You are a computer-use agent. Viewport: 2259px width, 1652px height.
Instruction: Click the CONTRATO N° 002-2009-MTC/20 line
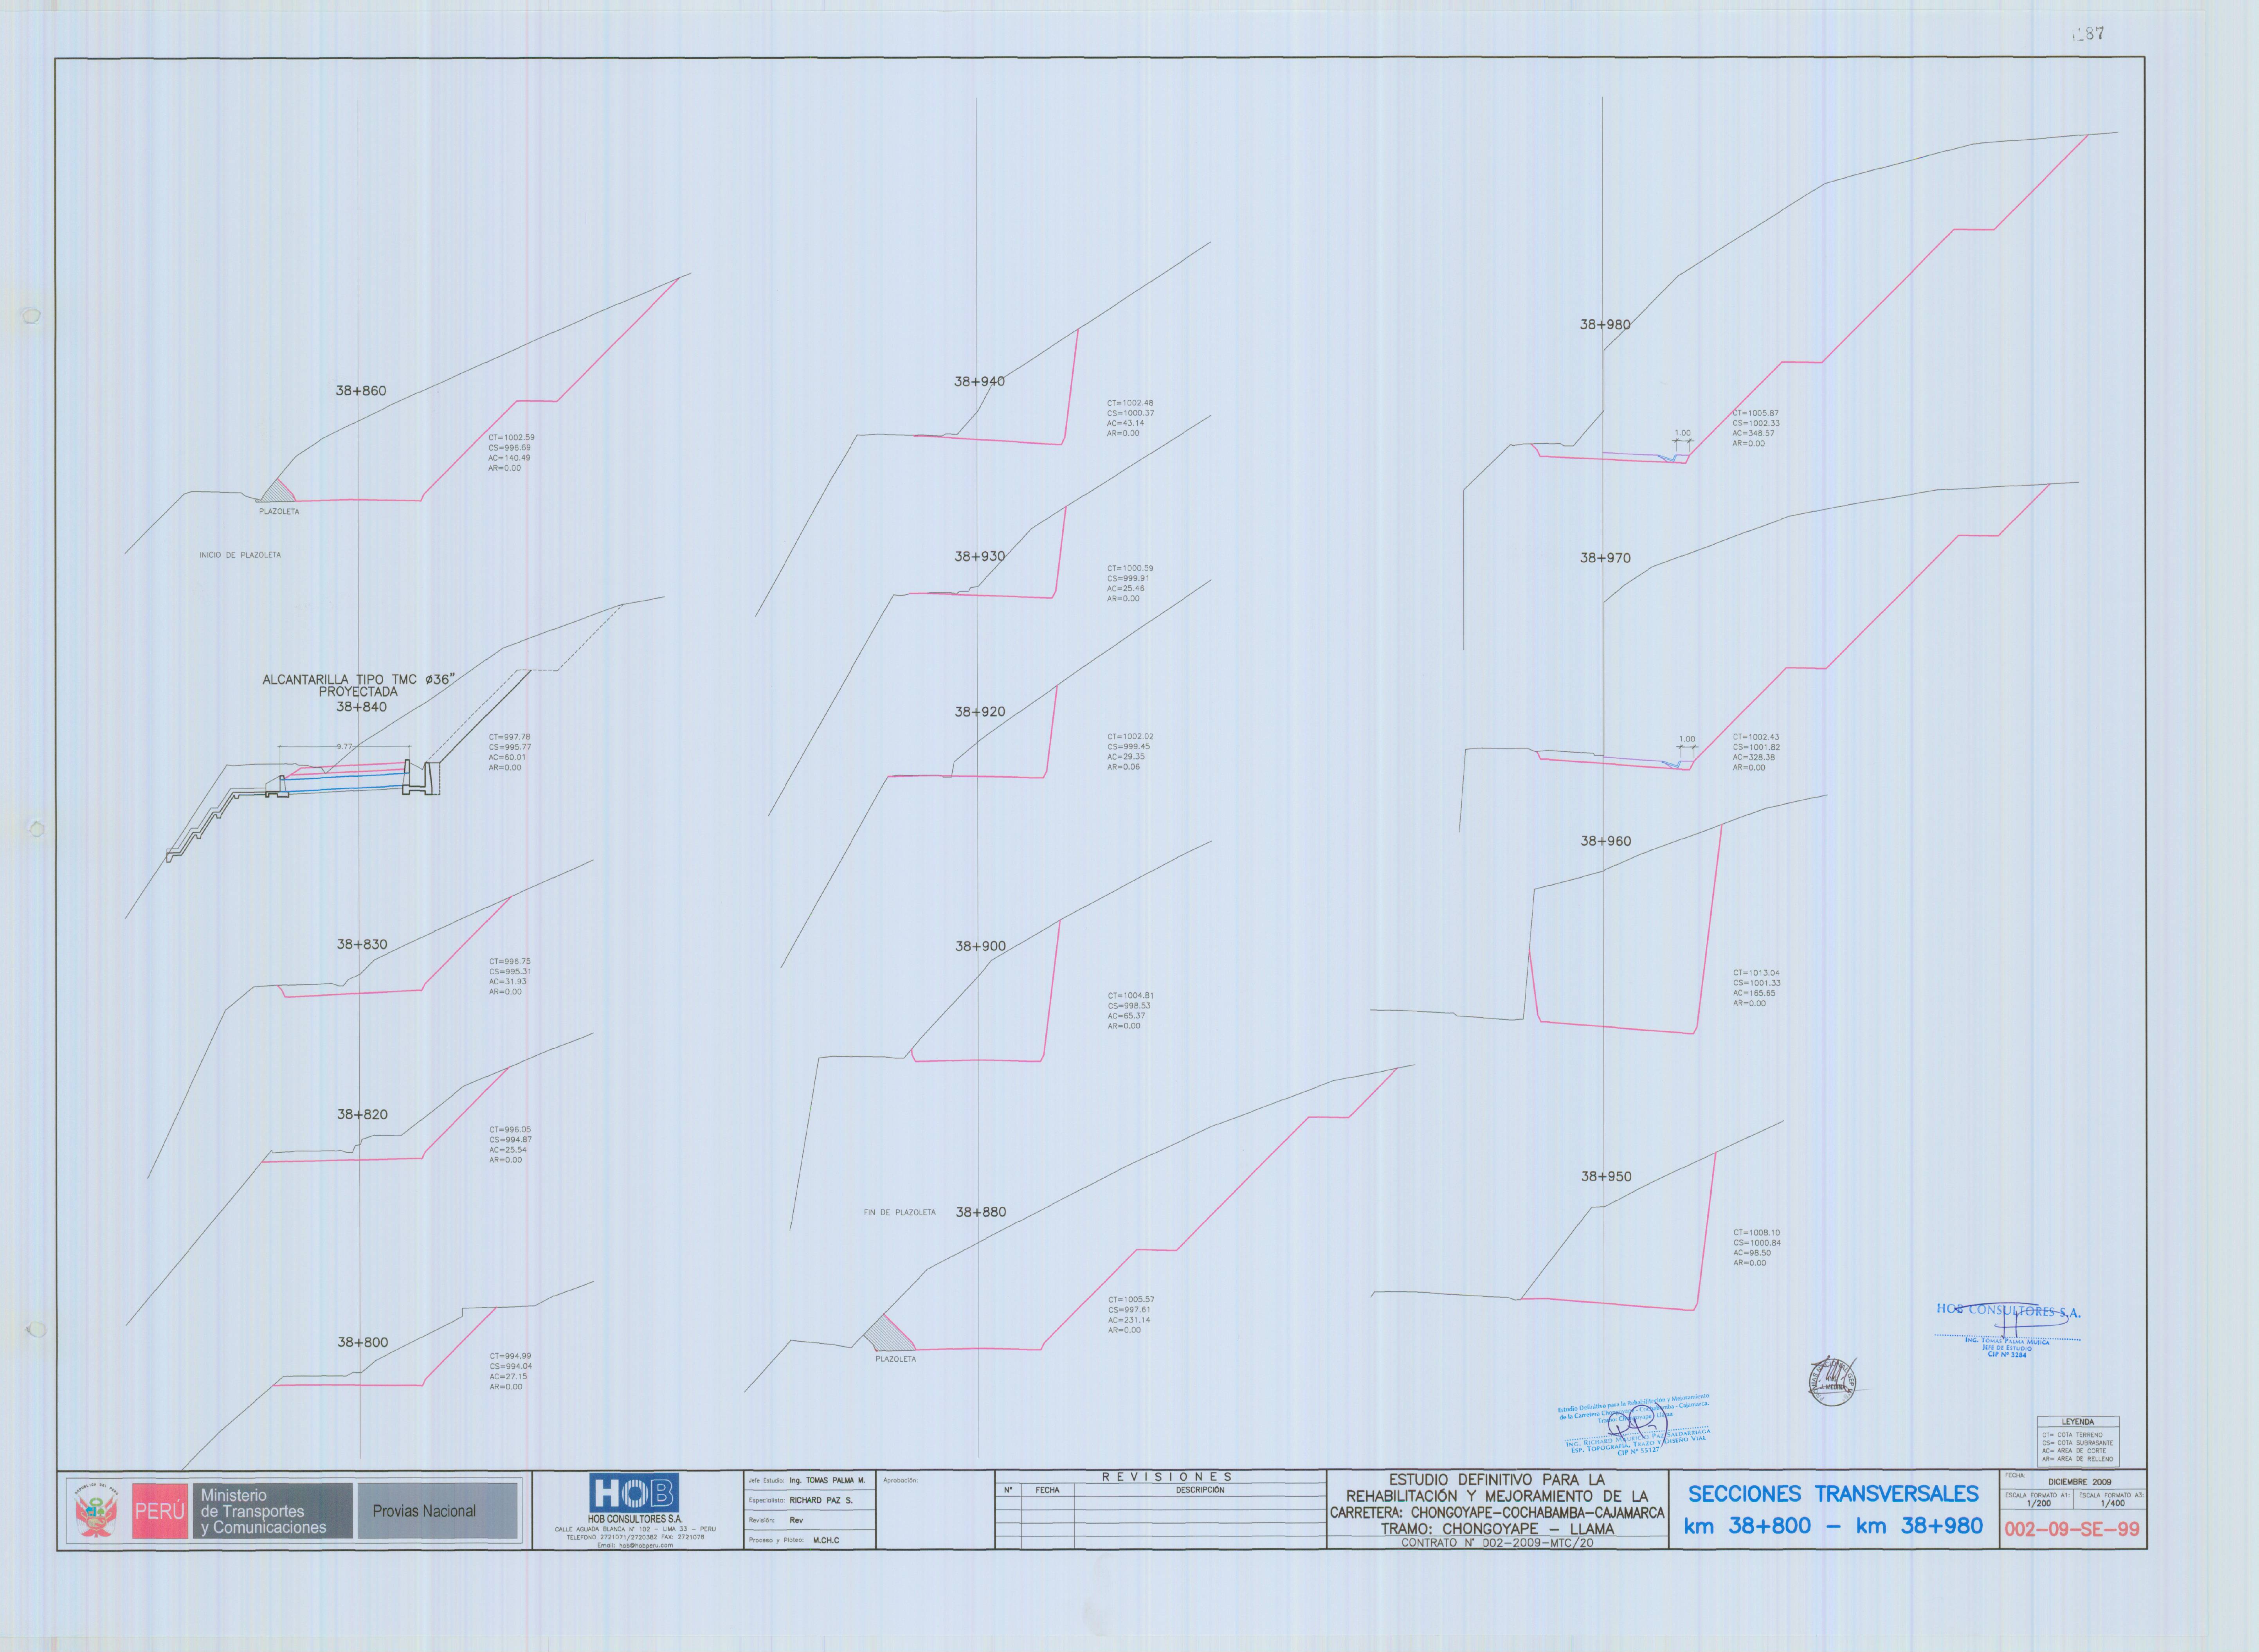pyautogui.click(x=1497, y=1543)
